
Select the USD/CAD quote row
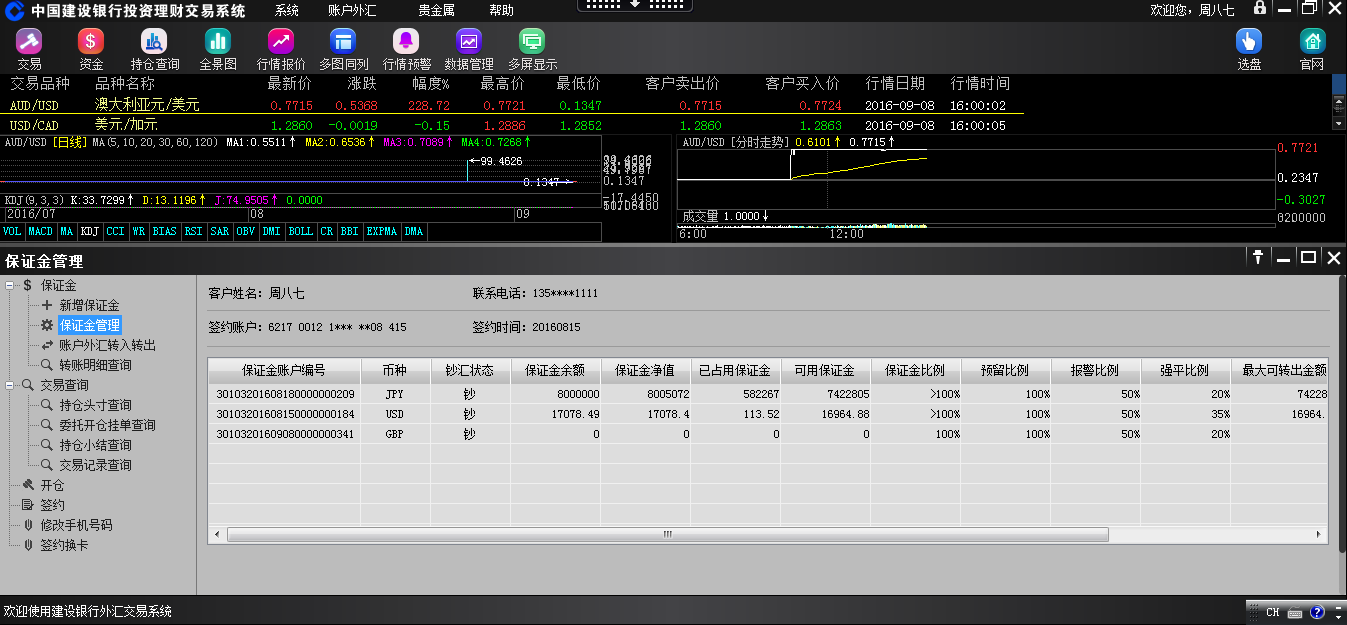click(512, 125)
